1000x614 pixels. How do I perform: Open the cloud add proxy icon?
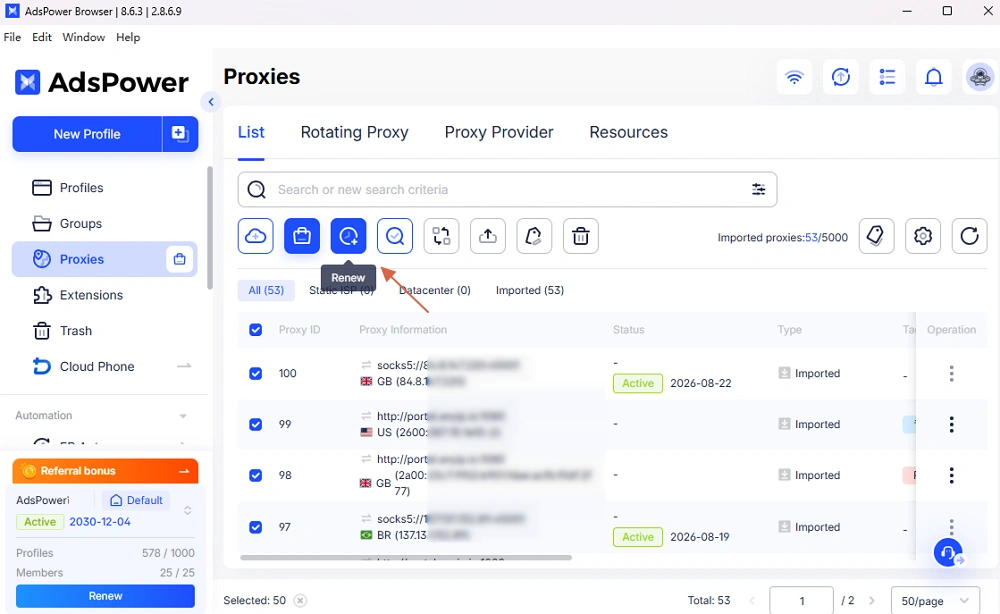point(256,236)
